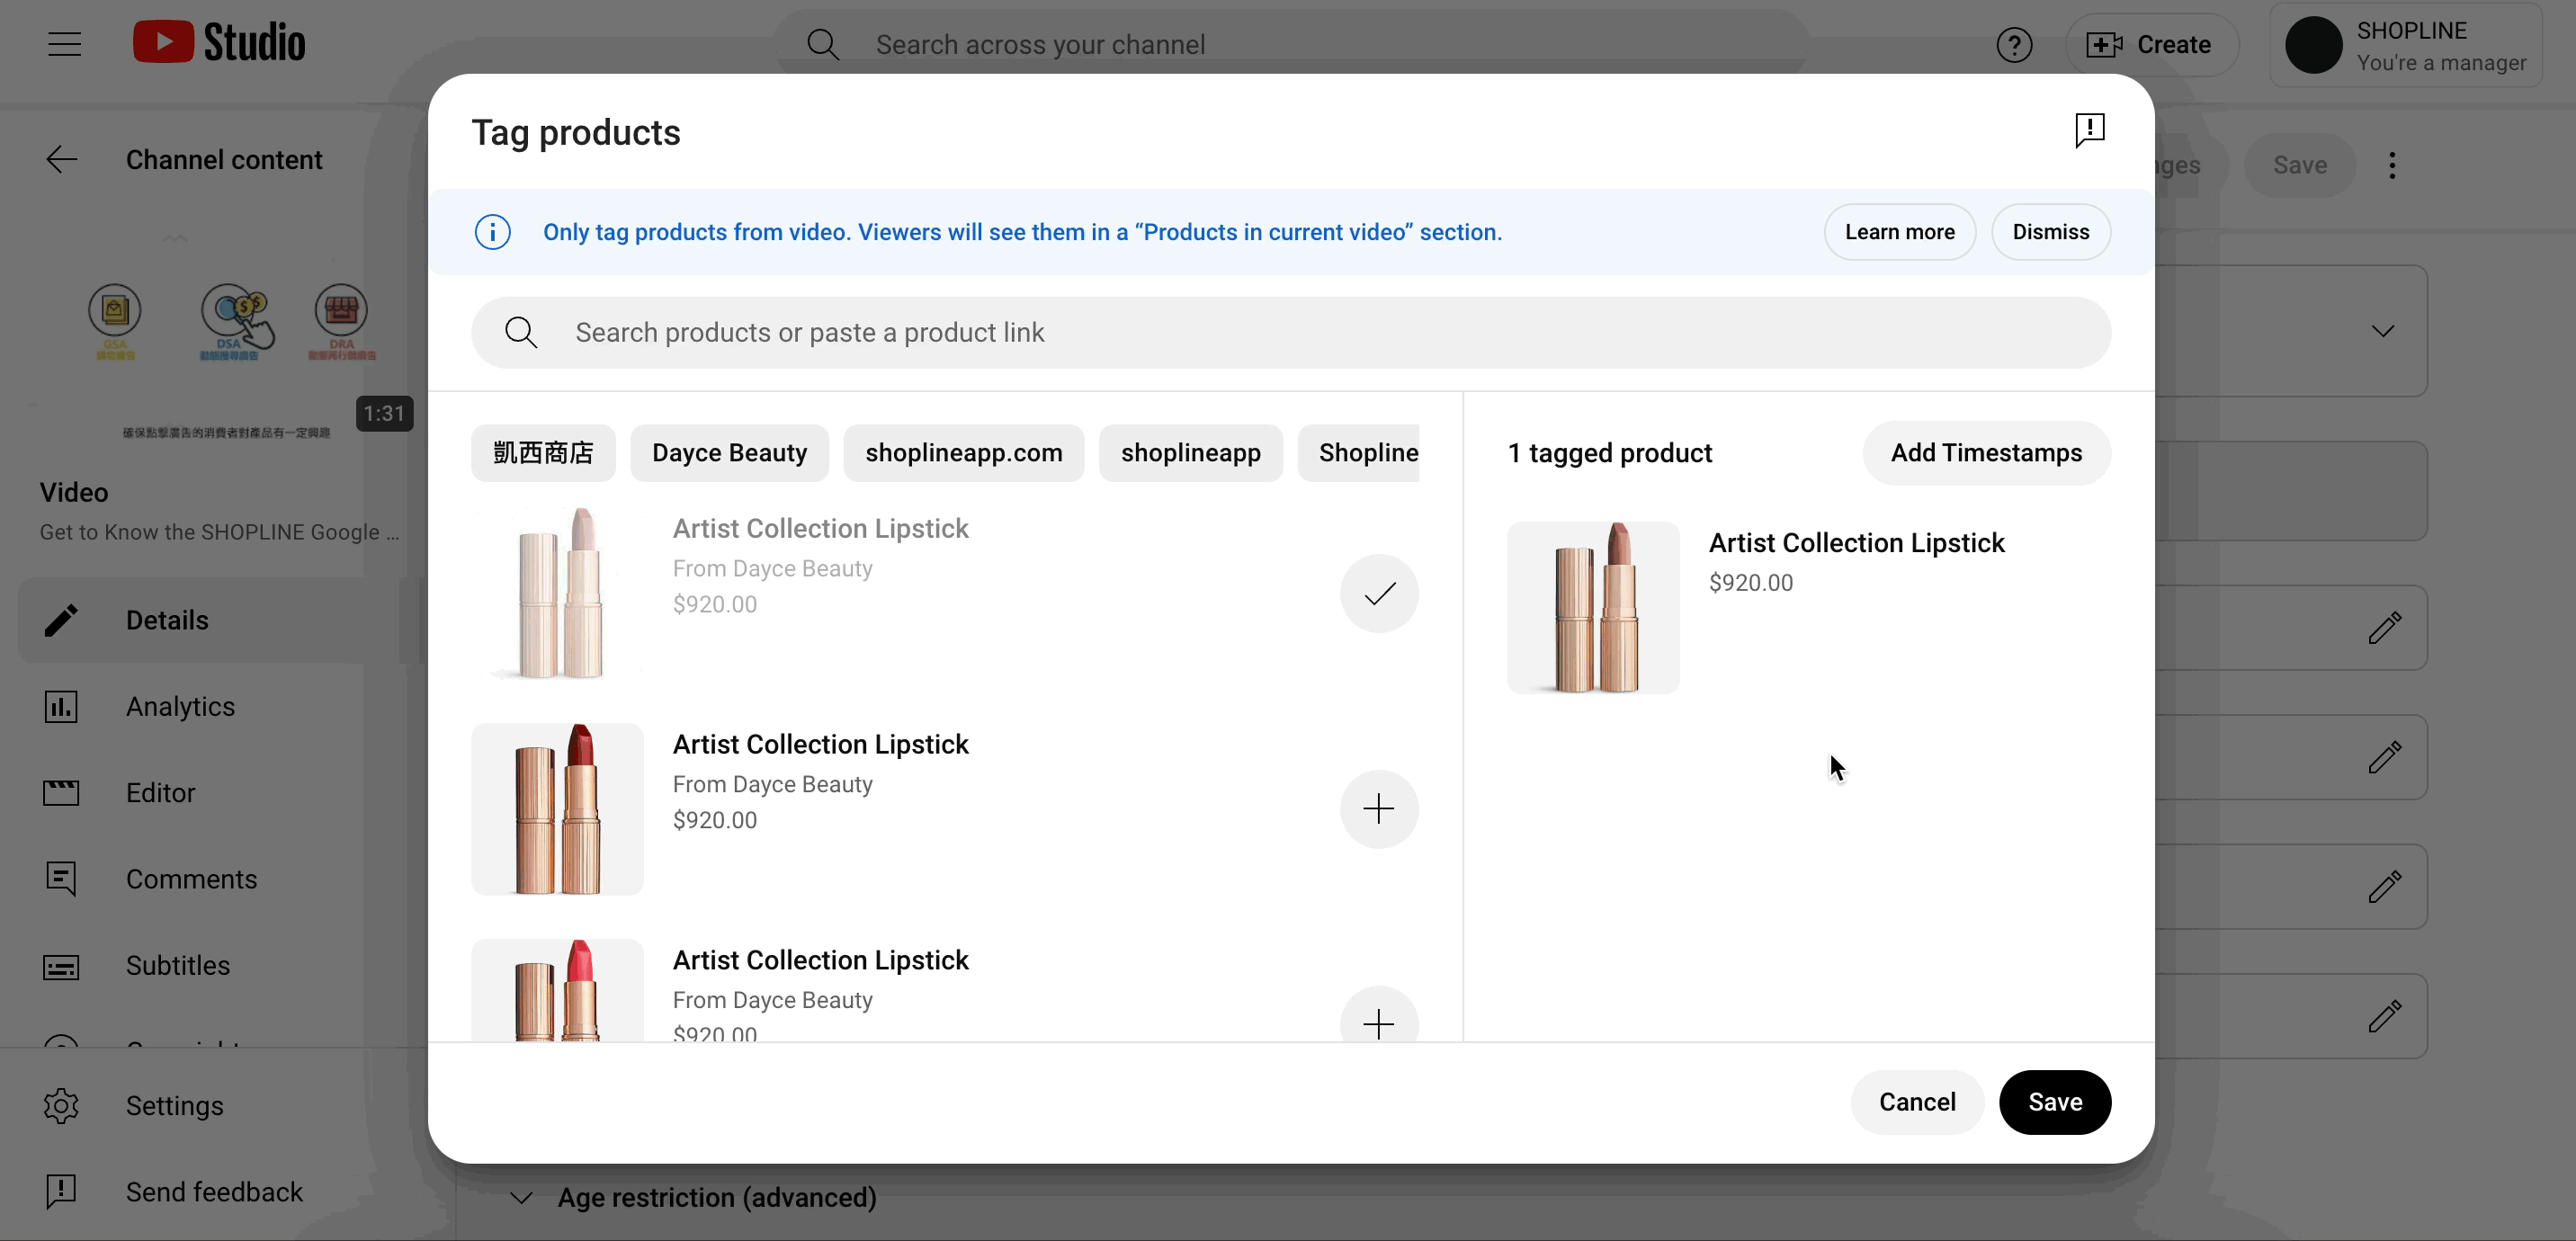Click the YouTube Studio logo
This screenshot has width=2576, height=1241.
point(219,43)
